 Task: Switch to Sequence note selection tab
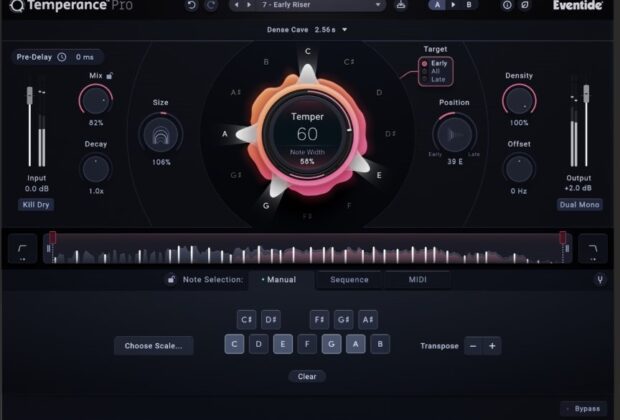point(349,280)
